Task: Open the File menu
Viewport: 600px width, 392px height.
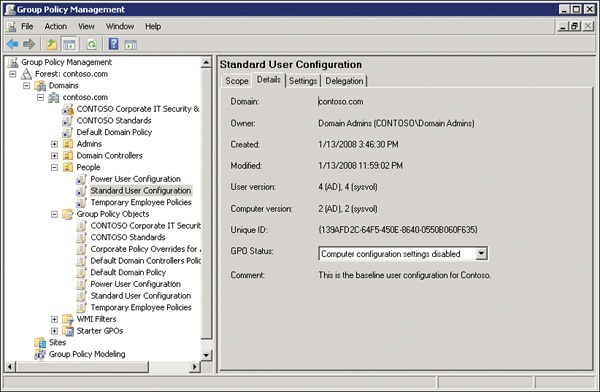Action: [27, 26]
